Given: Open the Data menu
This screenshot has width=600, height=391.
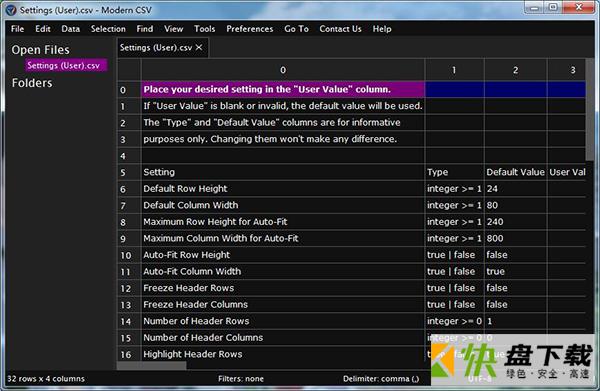Looking at the screenshot, I should pos(70,29).
